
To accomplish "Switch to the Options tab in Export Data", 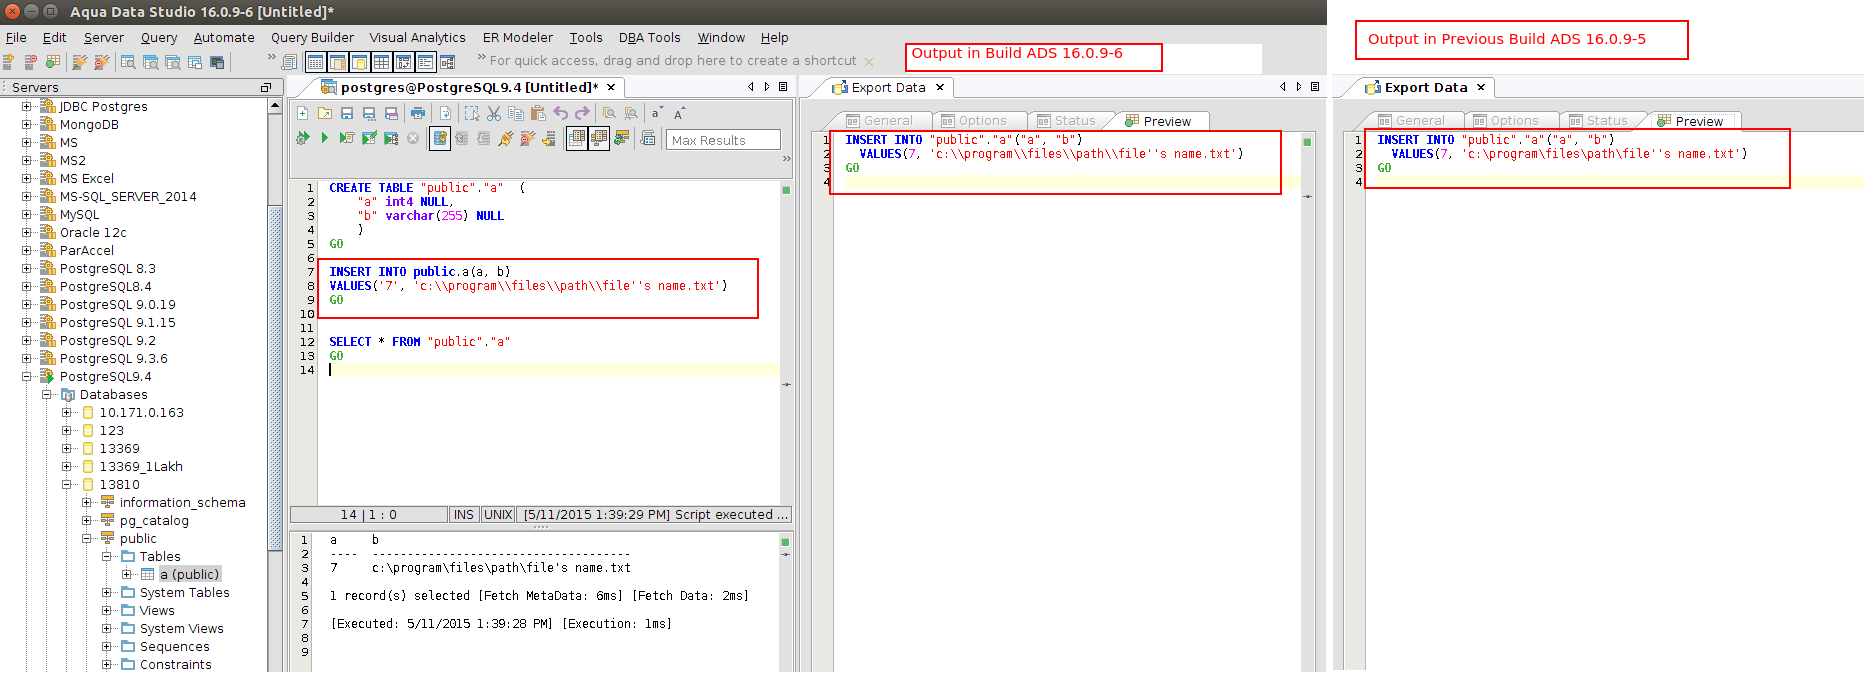I will [x=973, y=121].
